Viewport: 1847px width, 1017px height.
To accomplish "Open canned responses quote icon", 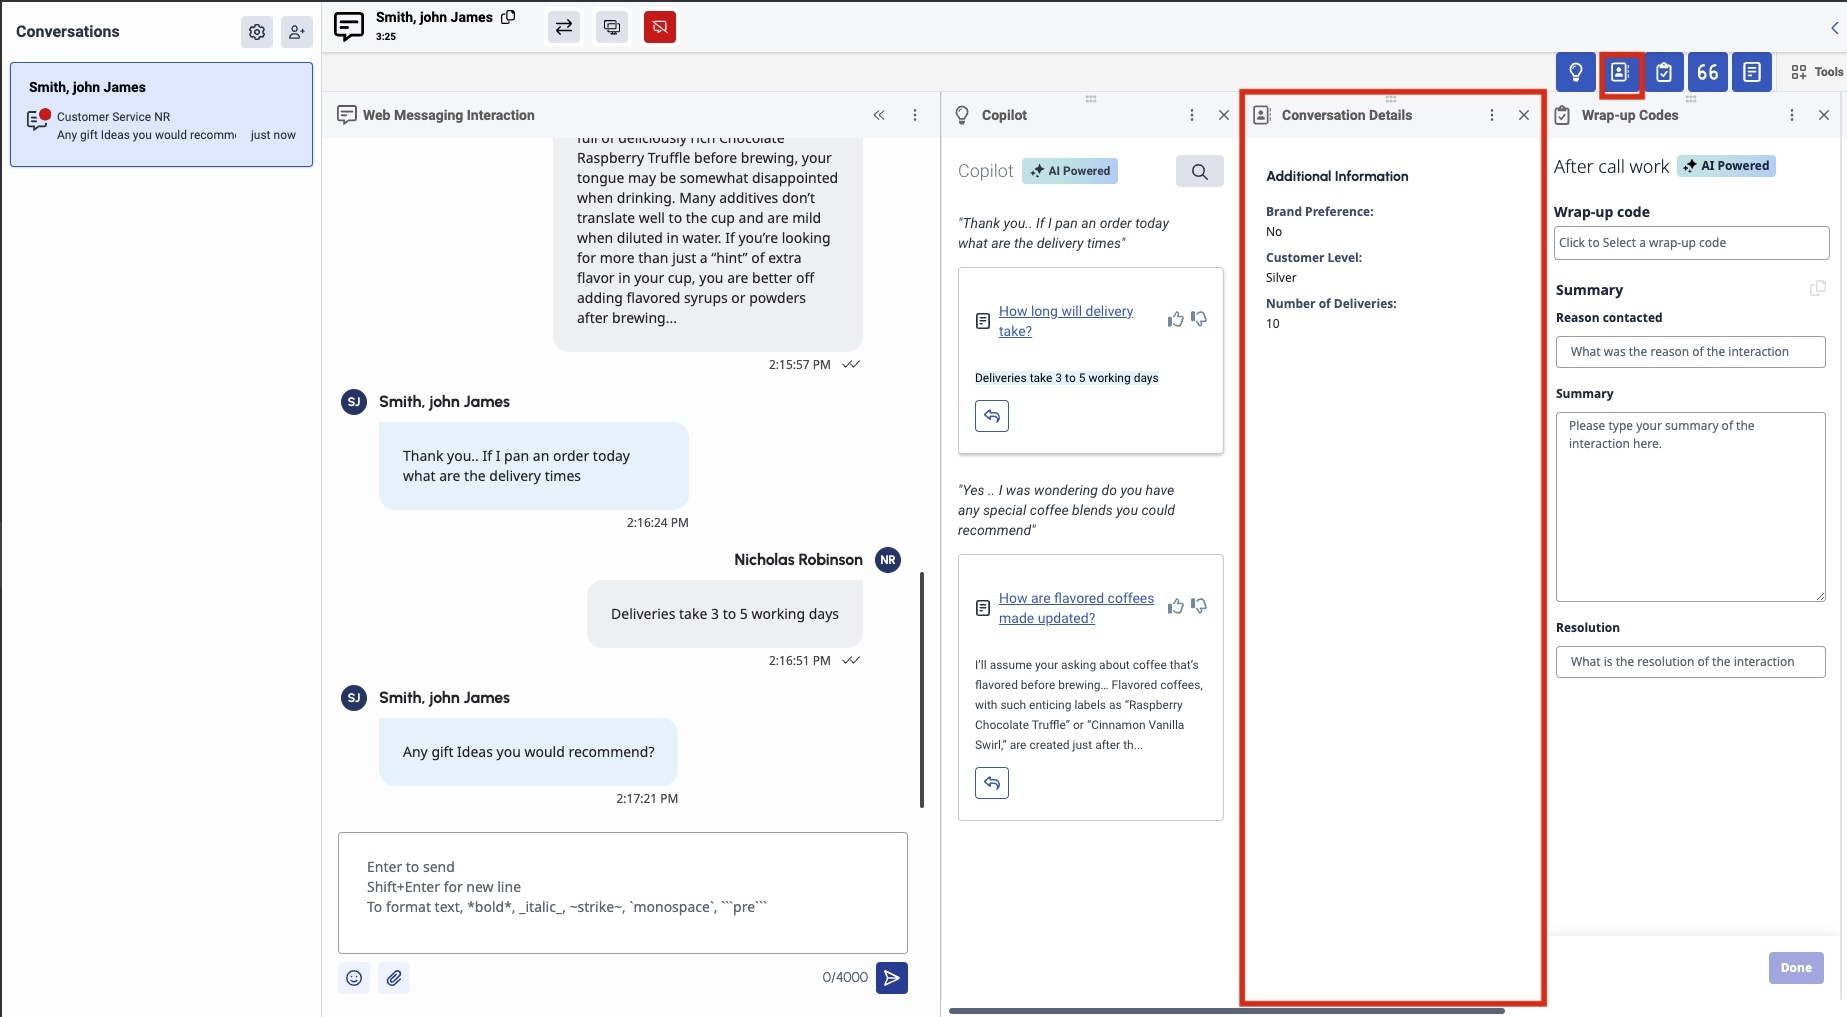I will 1708,72.
